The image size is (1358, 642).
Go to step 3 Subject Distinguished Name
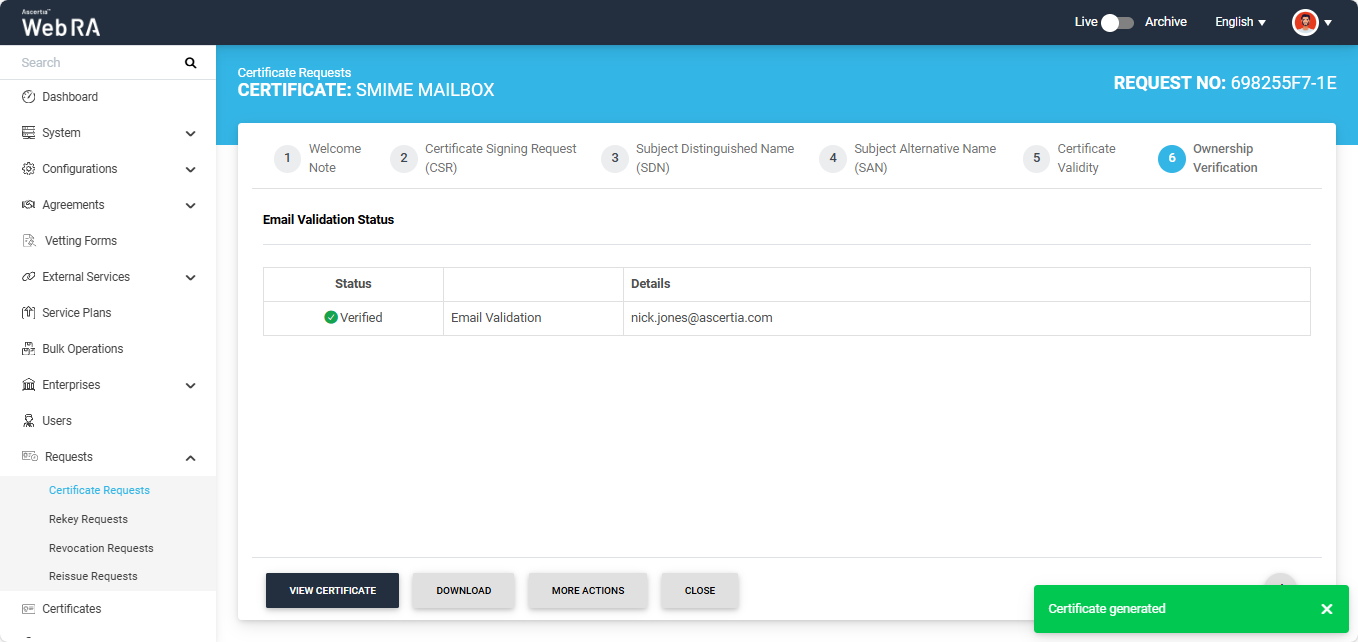[x=698, y=158]
